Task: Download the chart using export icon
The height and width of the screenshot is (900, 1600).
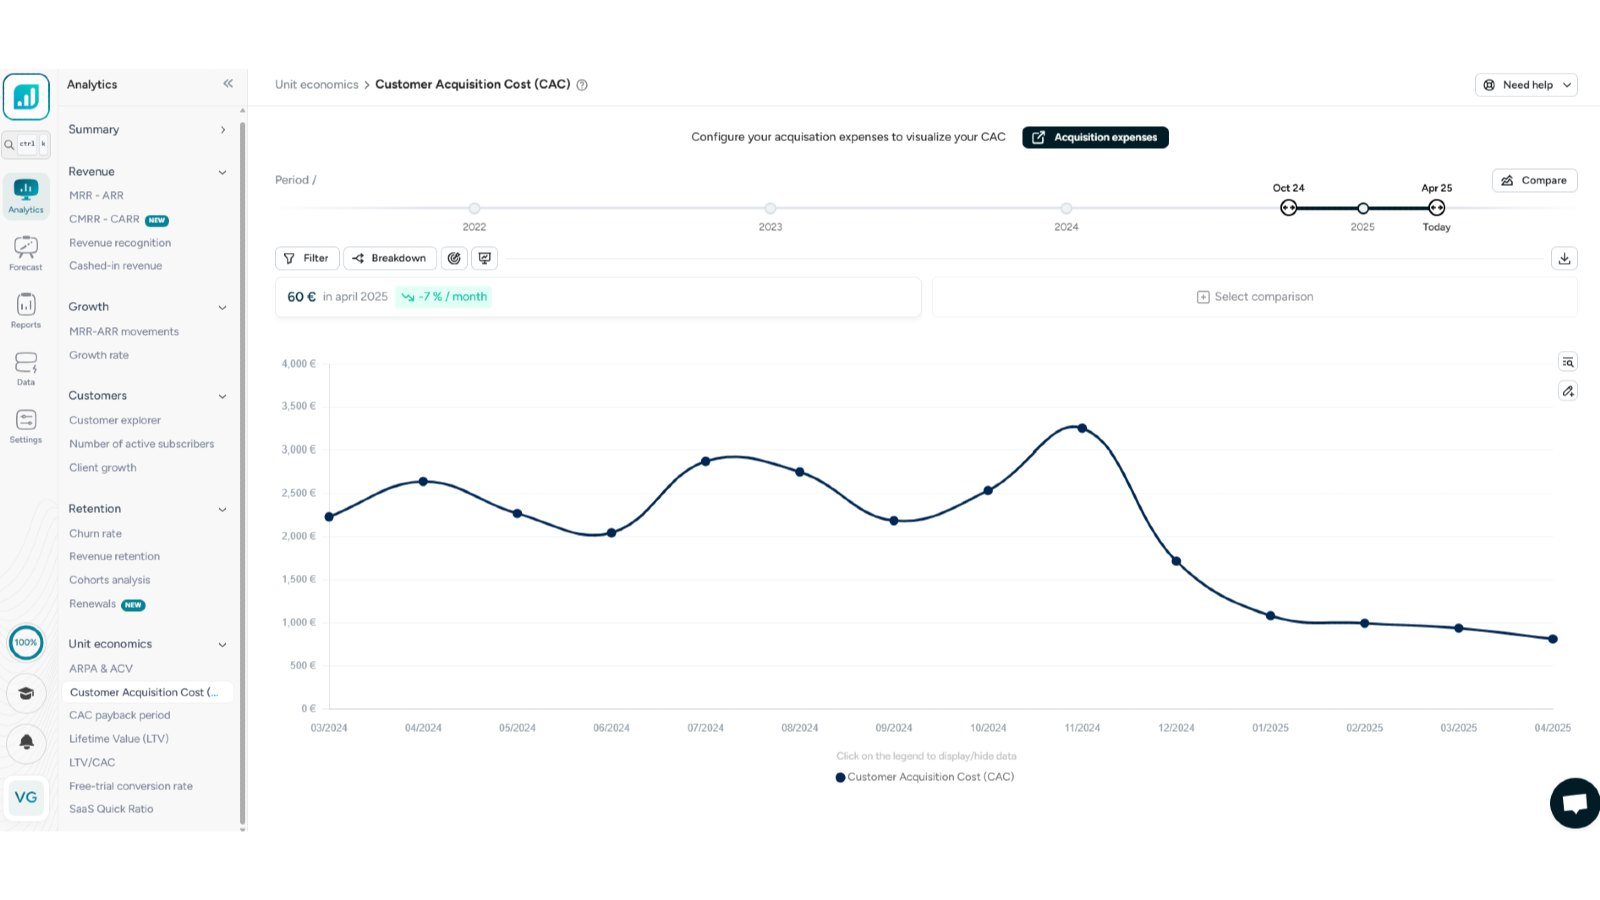Action: click(x=1564, y=259)
